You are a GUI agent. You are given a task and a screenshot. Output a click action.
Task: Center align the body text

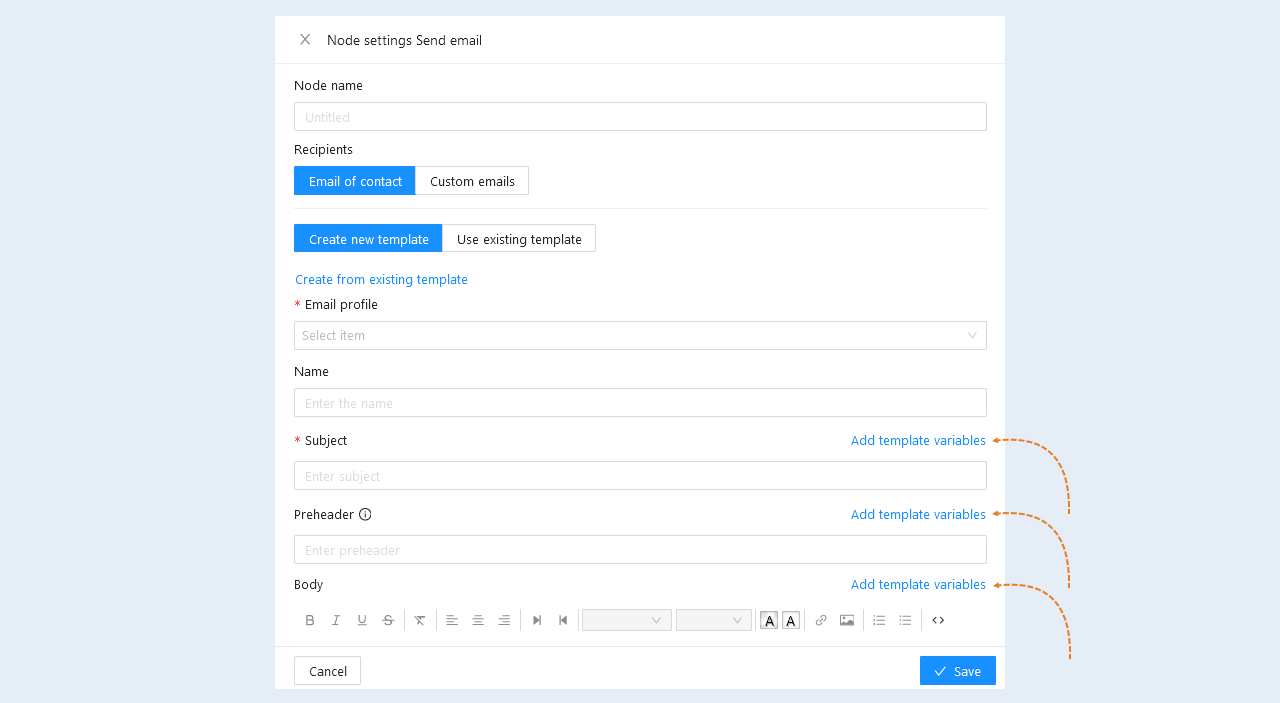[x=478, y=620]
